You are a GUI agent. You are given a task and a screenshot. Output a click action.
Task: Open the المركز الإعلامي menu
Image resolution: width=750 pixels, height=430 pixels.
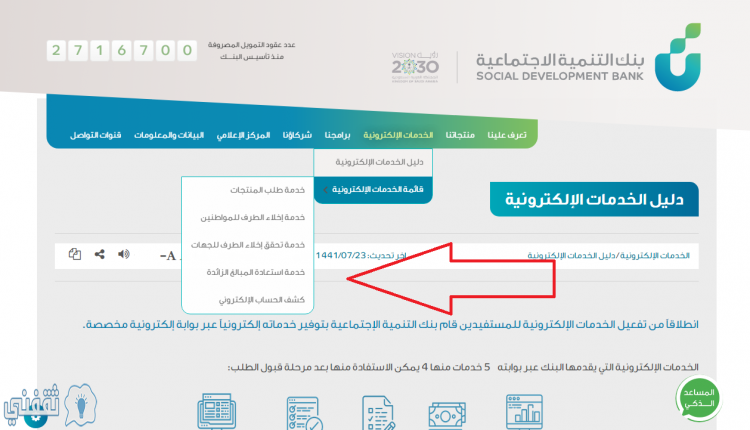point(243,135)
